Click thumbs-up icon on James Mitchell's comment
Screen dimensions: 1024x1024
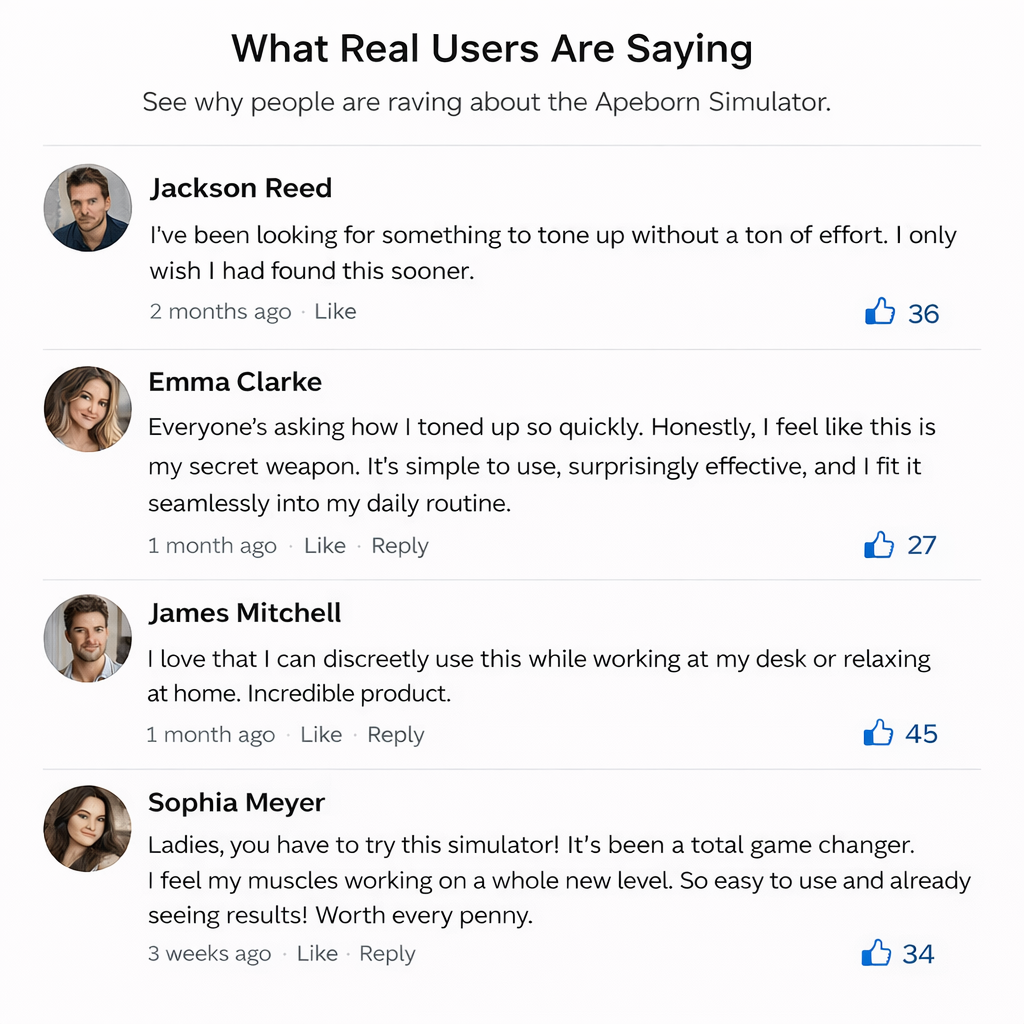(x=878, y=733)
